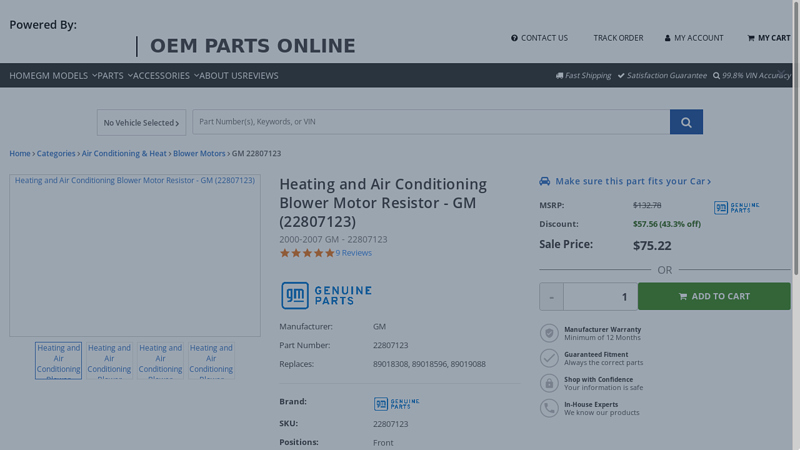Click the sale price $75.22
This screenshot has height=450, width=800.
coord(652,245)
